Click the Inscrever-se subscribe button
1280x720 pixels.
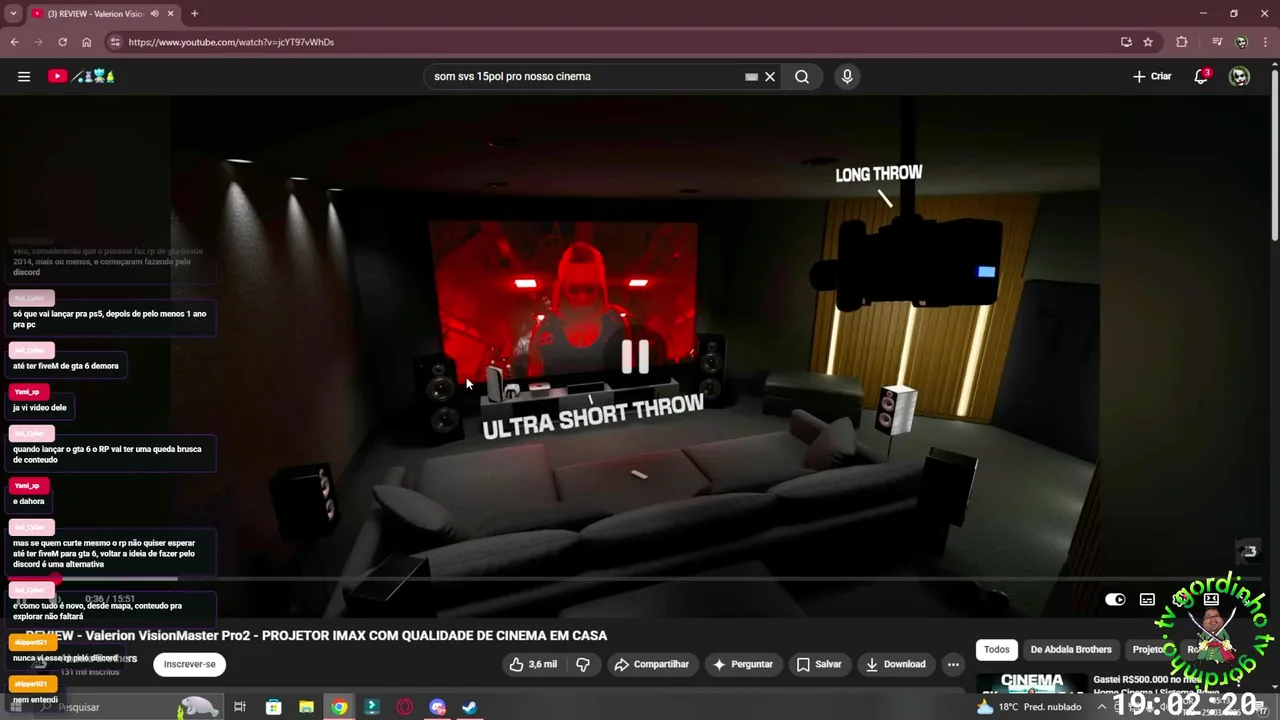pos(189,664)
